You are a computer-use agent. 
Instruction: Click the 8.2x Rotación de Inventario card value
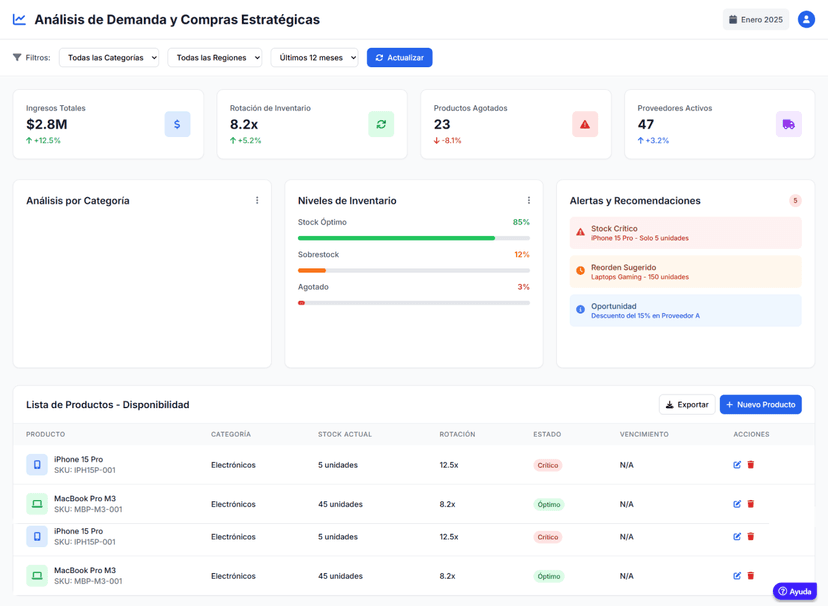pos(244,124)
